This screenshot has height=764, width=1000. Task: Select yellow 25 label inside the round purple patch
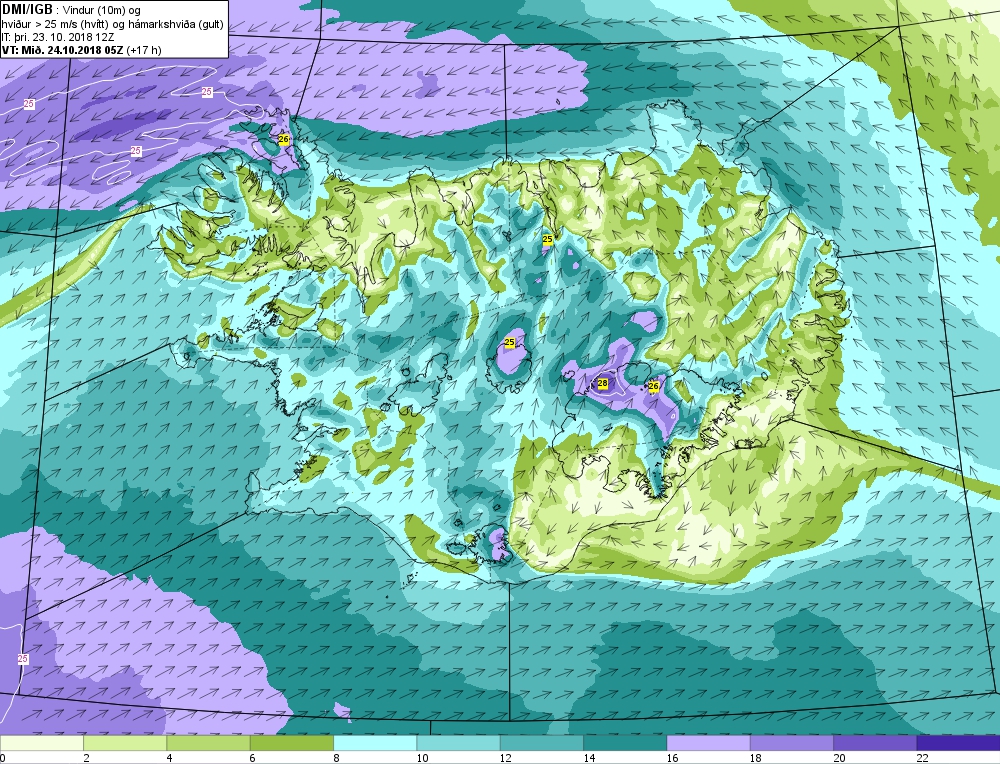pyautogui.click(x=510, y=342)
